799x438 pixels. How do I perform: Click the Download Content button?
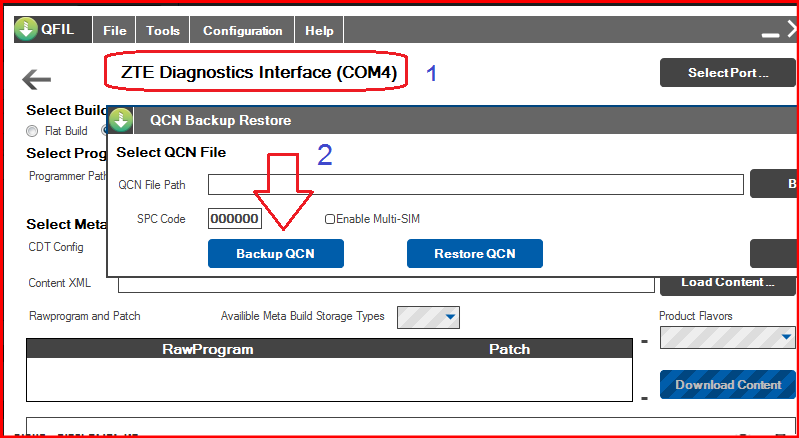pyautogui.click(x=728, y=385)
